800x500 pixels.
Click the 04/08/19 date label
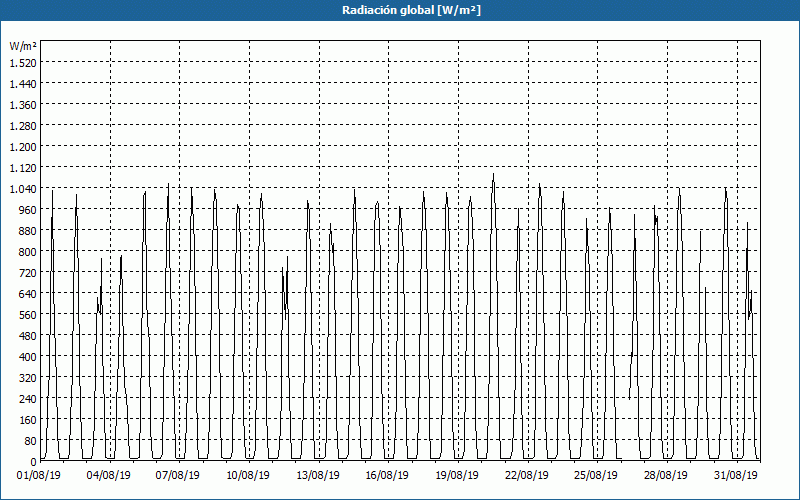[109, 476]
